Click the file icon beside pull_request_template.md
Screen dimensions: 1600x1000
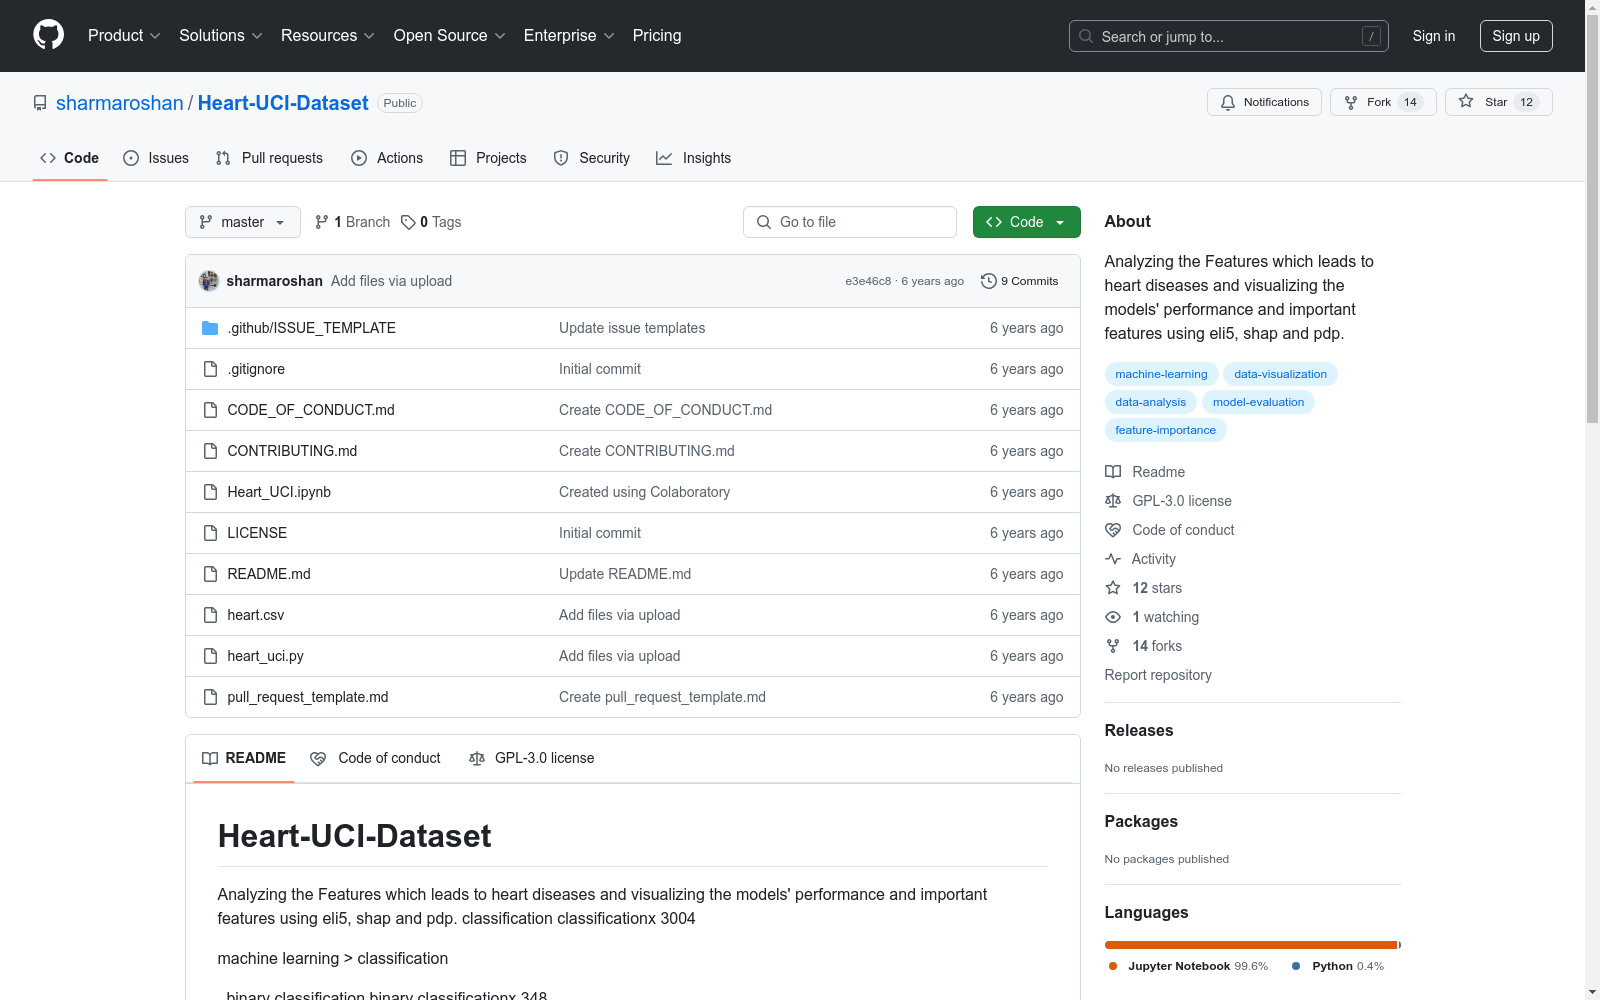(210, 697)
